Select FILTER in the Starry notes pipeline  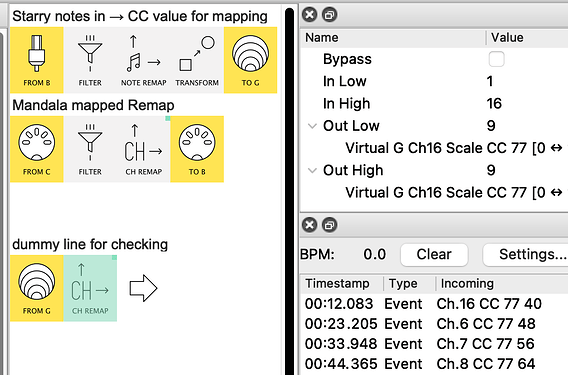pos(90,60)
